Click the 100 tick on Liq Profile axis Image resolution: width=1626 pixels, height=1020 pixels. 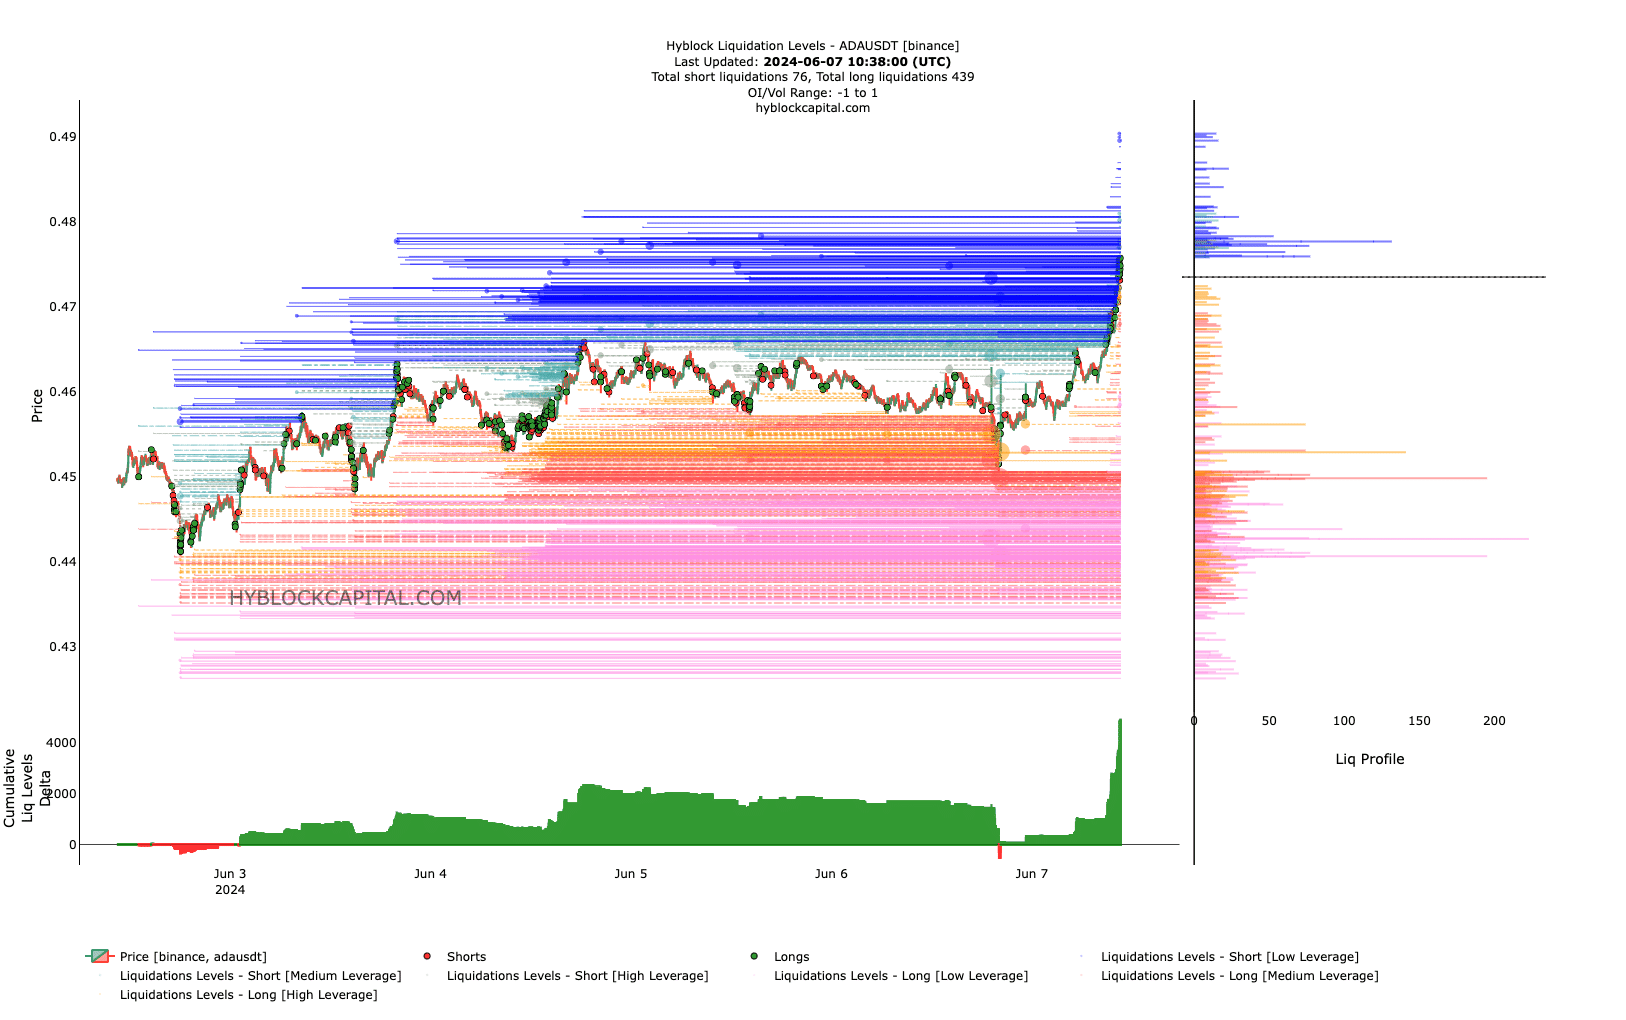pyautogui.click(x=1344, y=721)
